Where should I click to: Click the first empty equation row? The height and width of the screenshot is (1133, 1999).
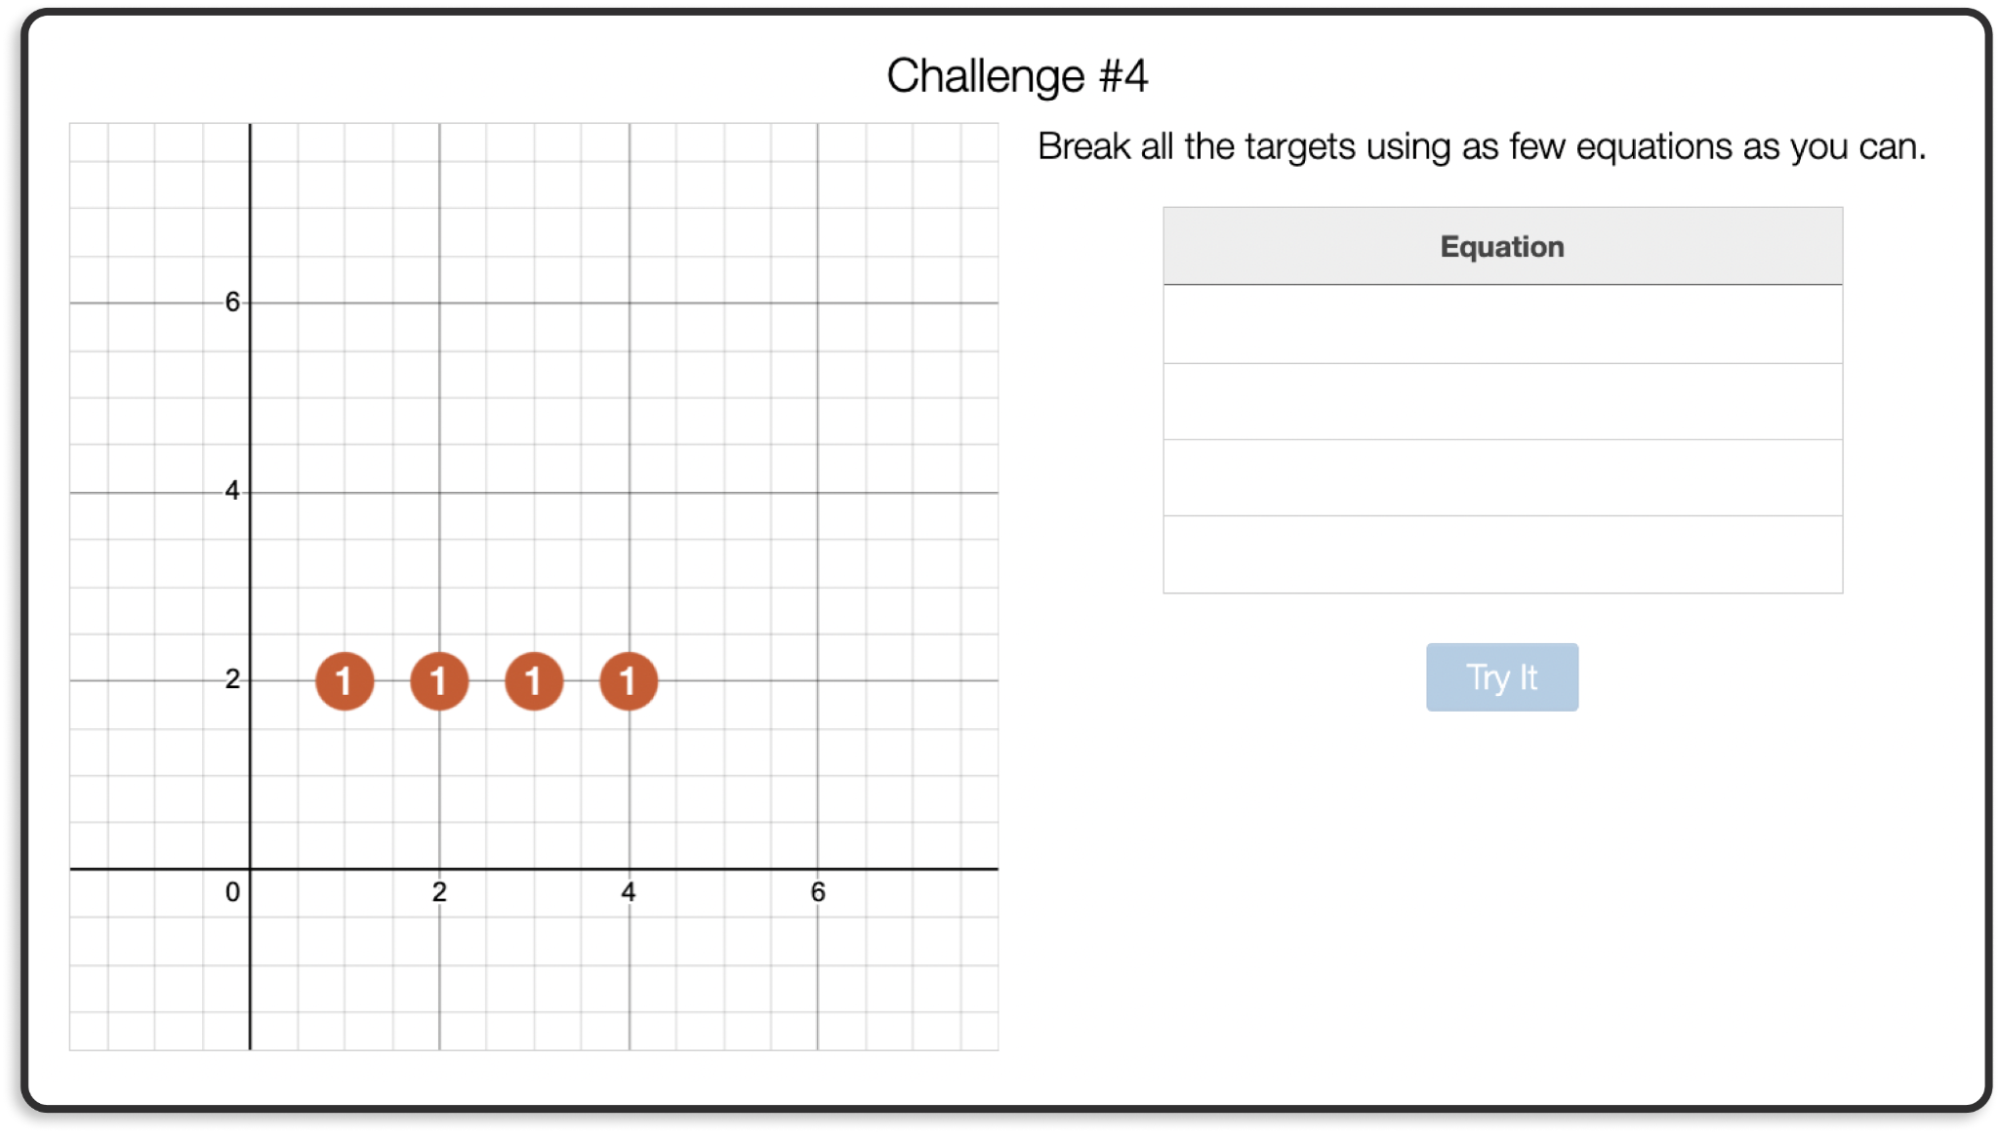(1501, 324)
